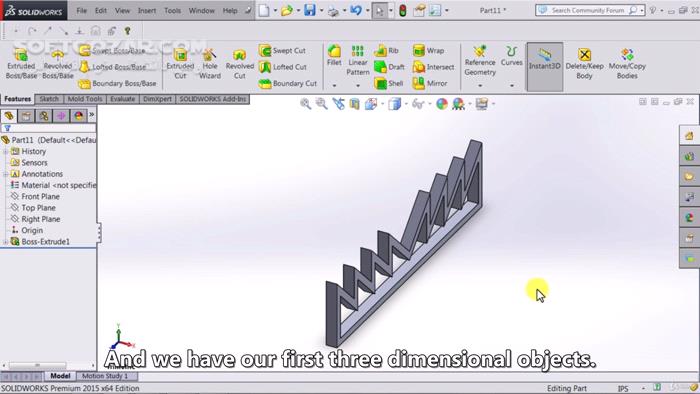
Task: Open the Delete/Keep Body tool
Action: click(x=584, y=63)
